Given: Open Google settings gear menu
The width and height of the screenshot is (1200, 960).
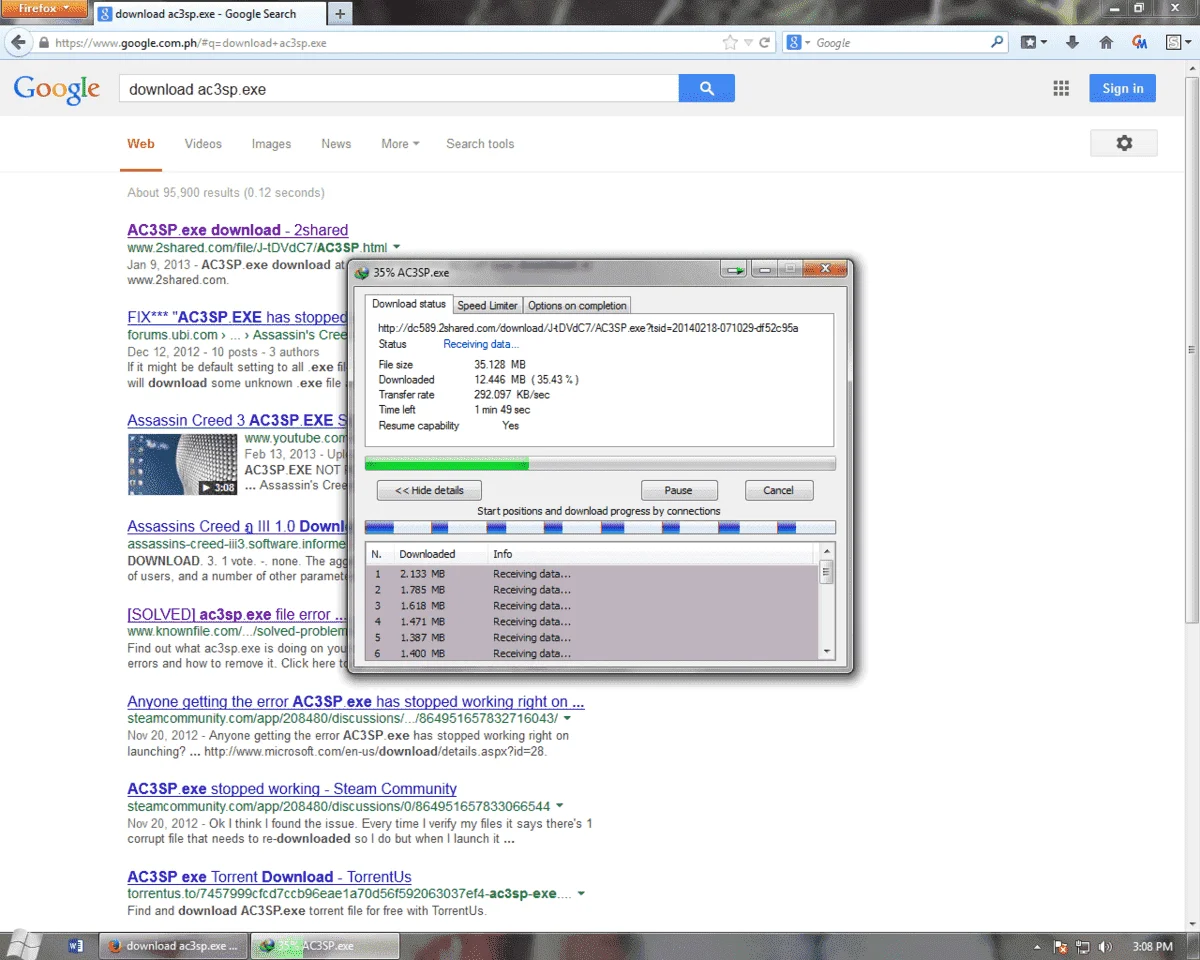Looking at the screenshot, I should click(x=1124, y=143).
